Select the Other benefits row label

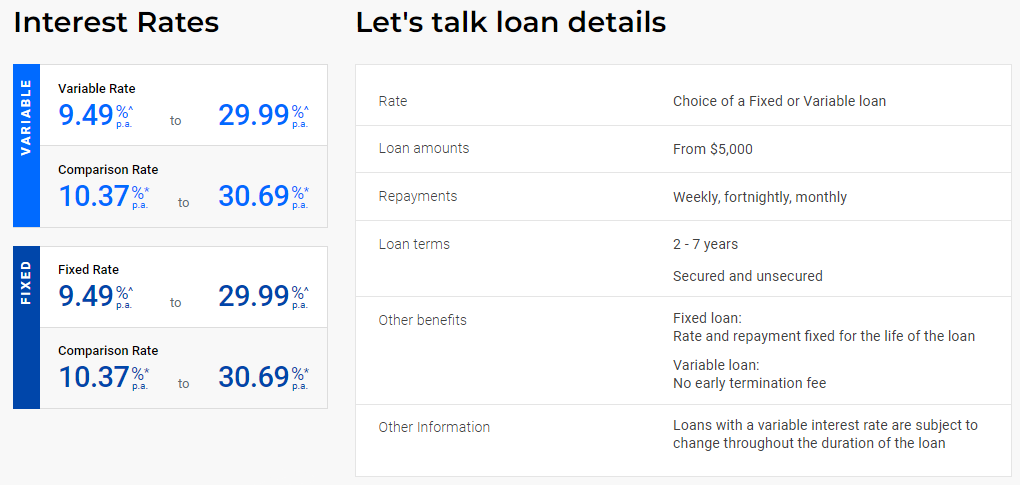pos(423,320)
